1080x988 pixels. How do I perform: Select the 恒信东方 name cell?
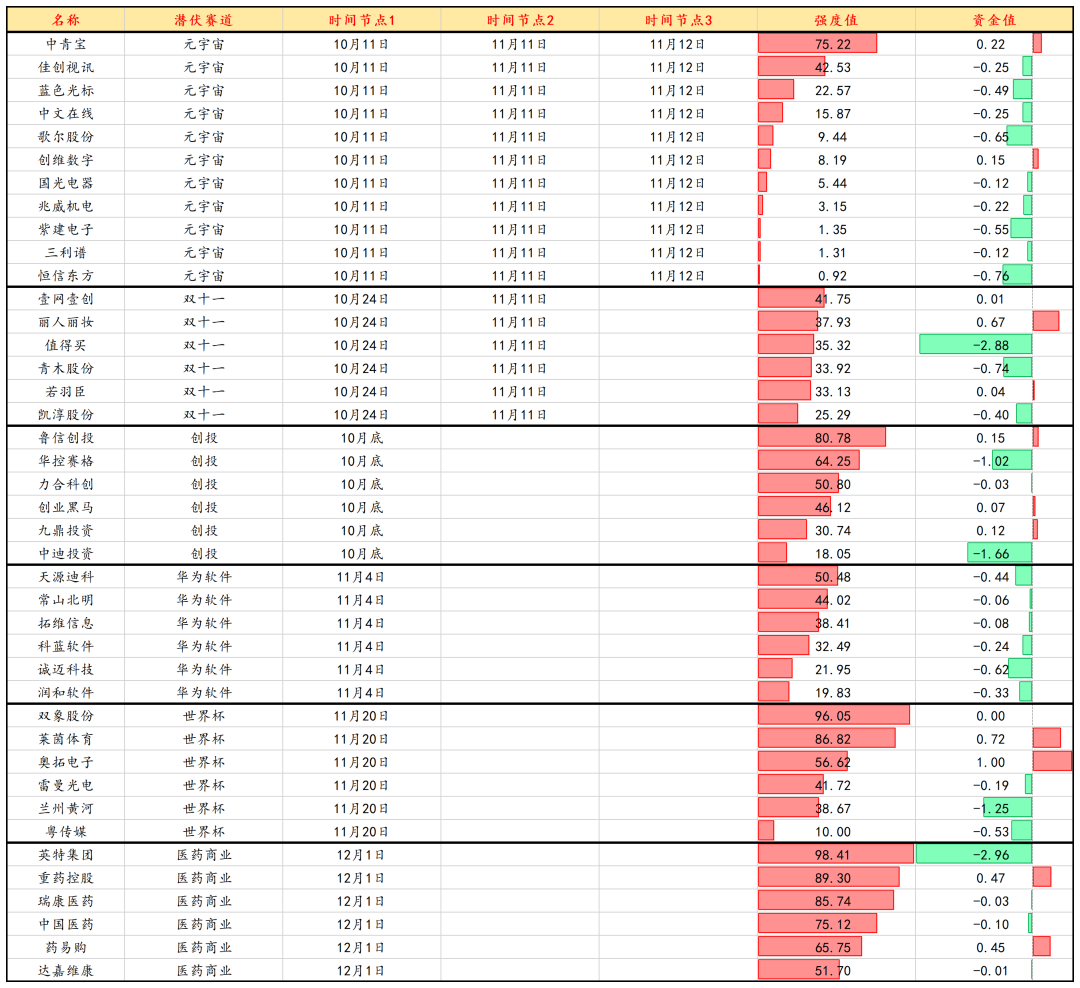point(65,276)
